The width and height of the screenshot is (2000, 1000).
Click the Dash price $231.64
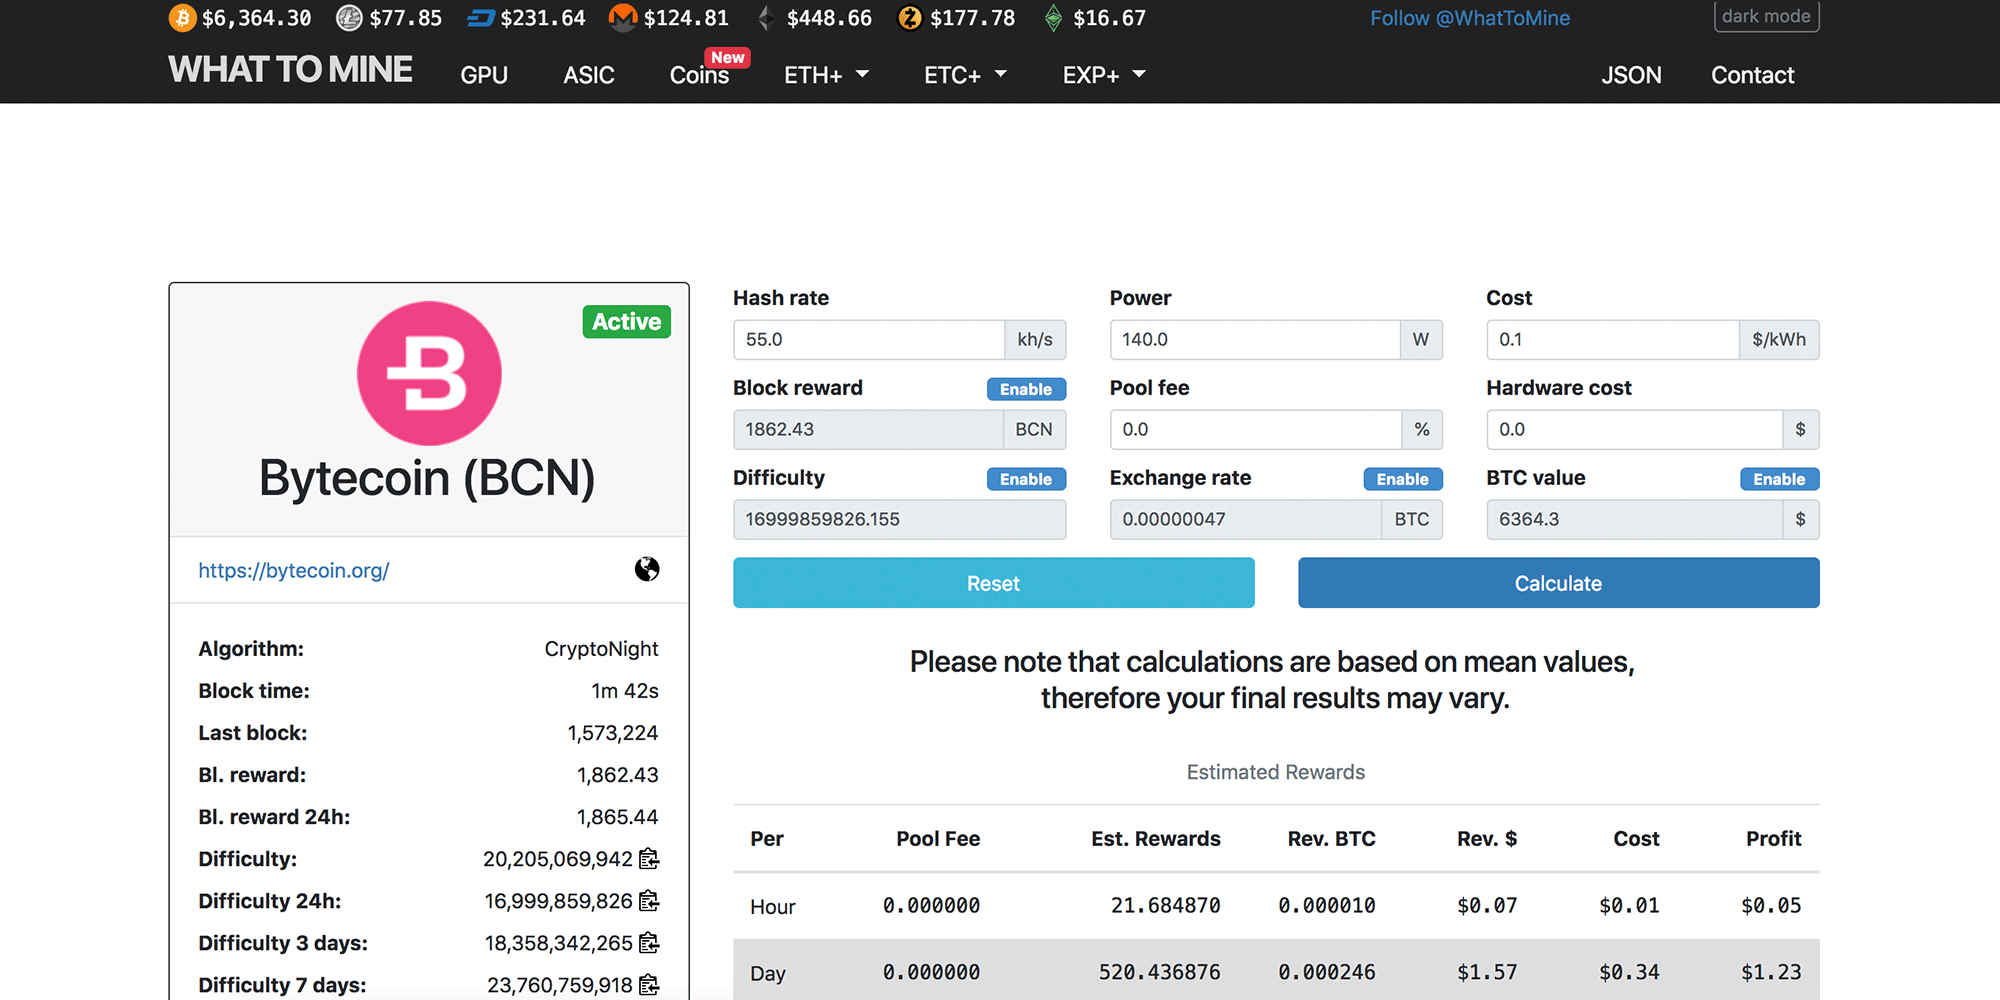click(x=543, y=18)
